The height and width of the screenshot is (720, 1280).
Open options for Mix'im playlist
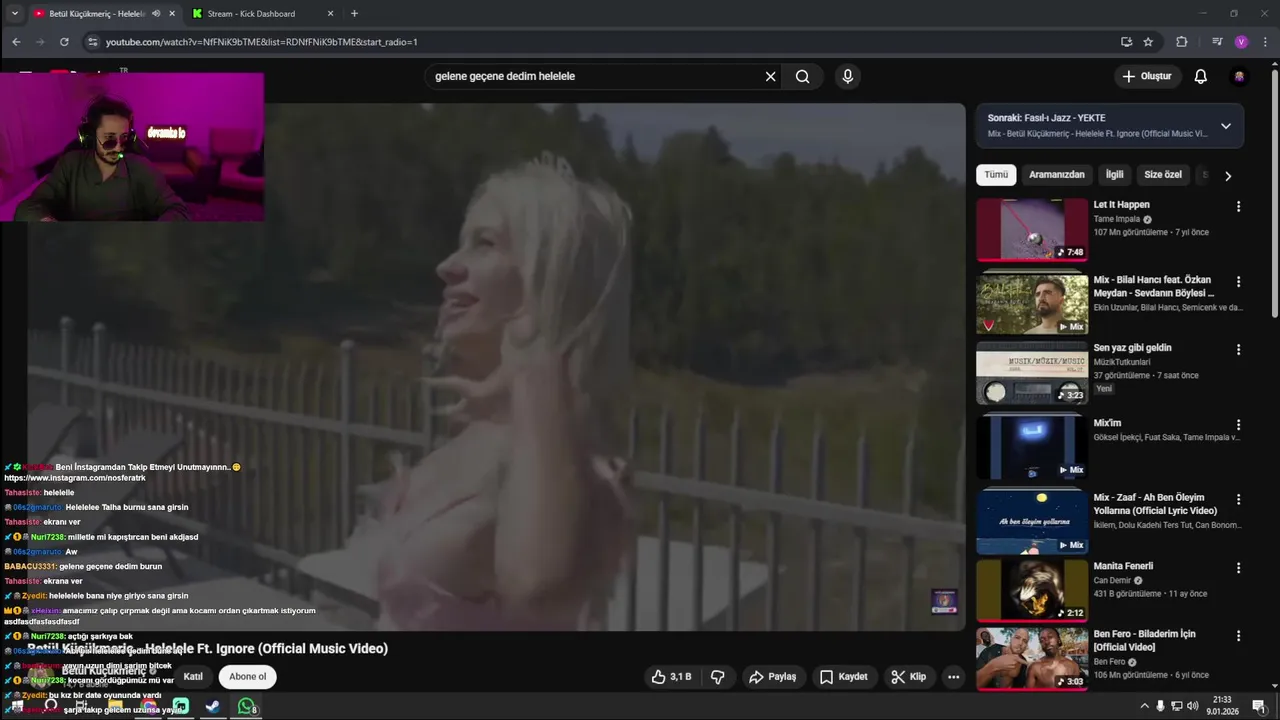1238,425
